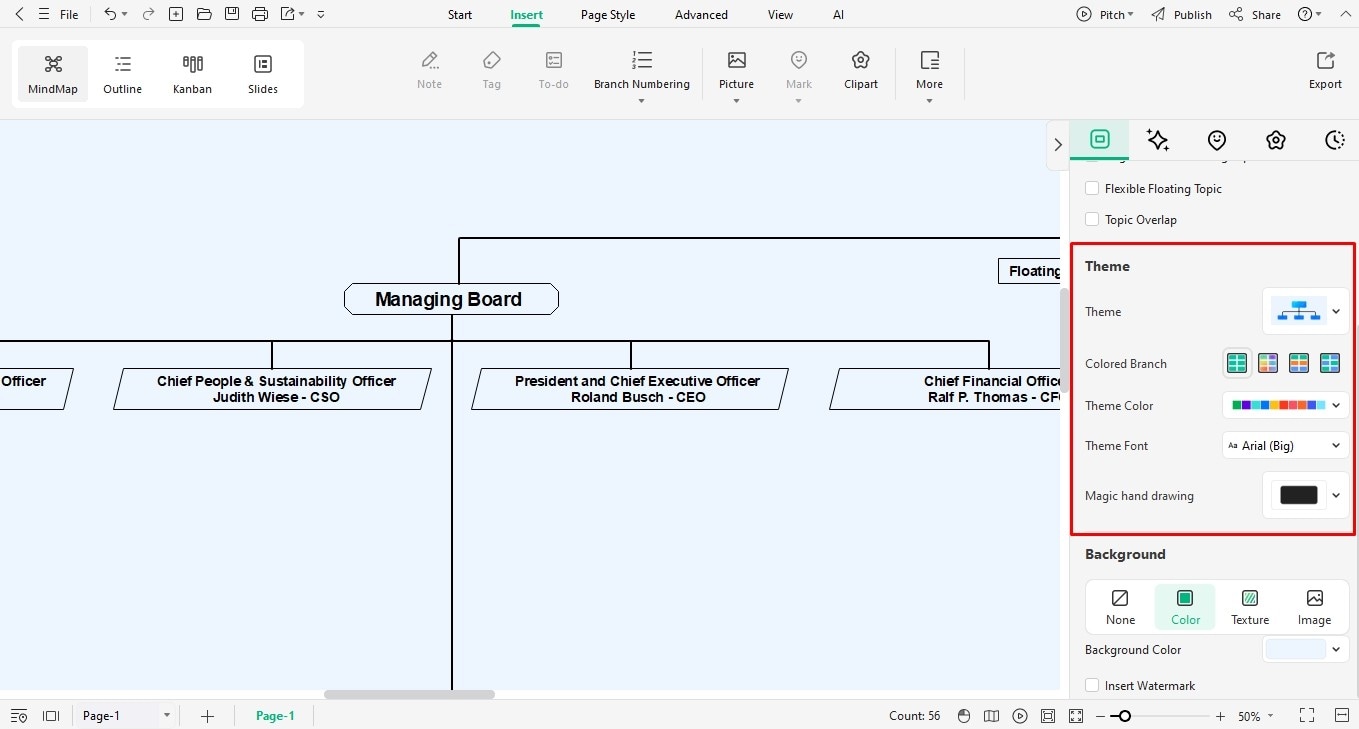Click the fullscreen icon in status bar

pyautogui.click(x=1076, y=716)
